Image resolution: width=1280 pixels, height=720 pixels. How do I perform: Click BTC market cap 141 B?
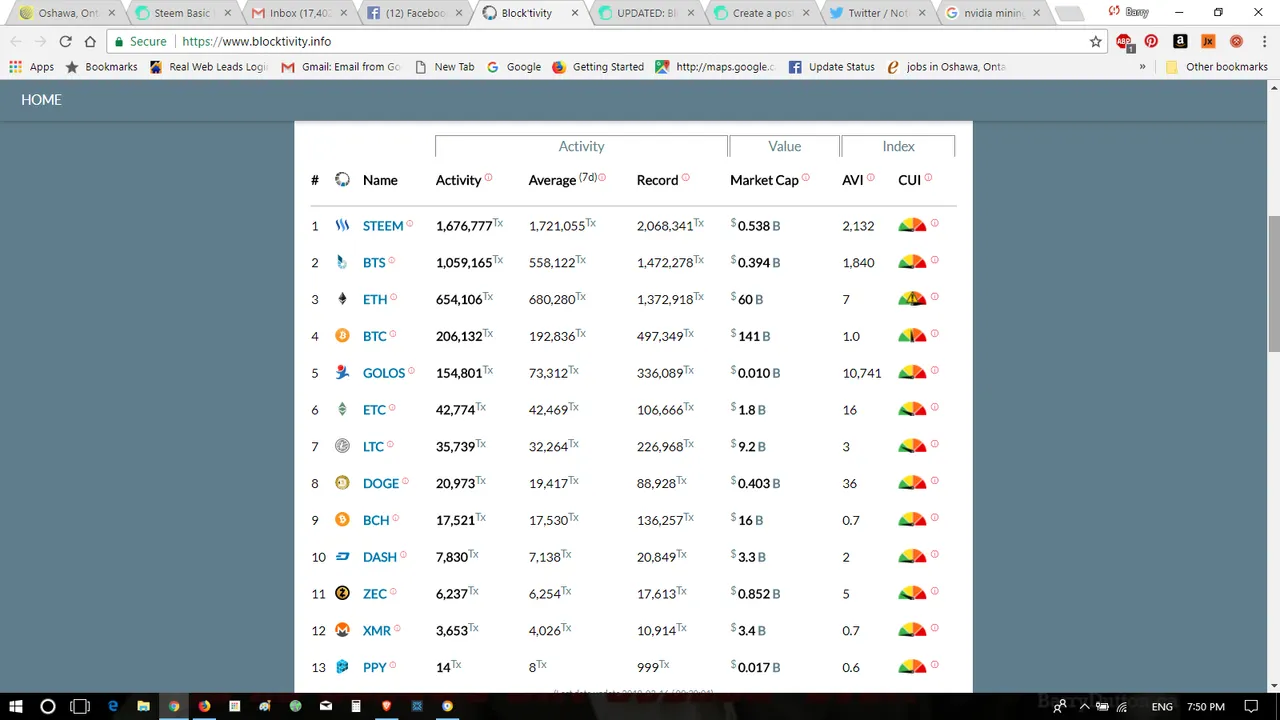tap(750, 336)
